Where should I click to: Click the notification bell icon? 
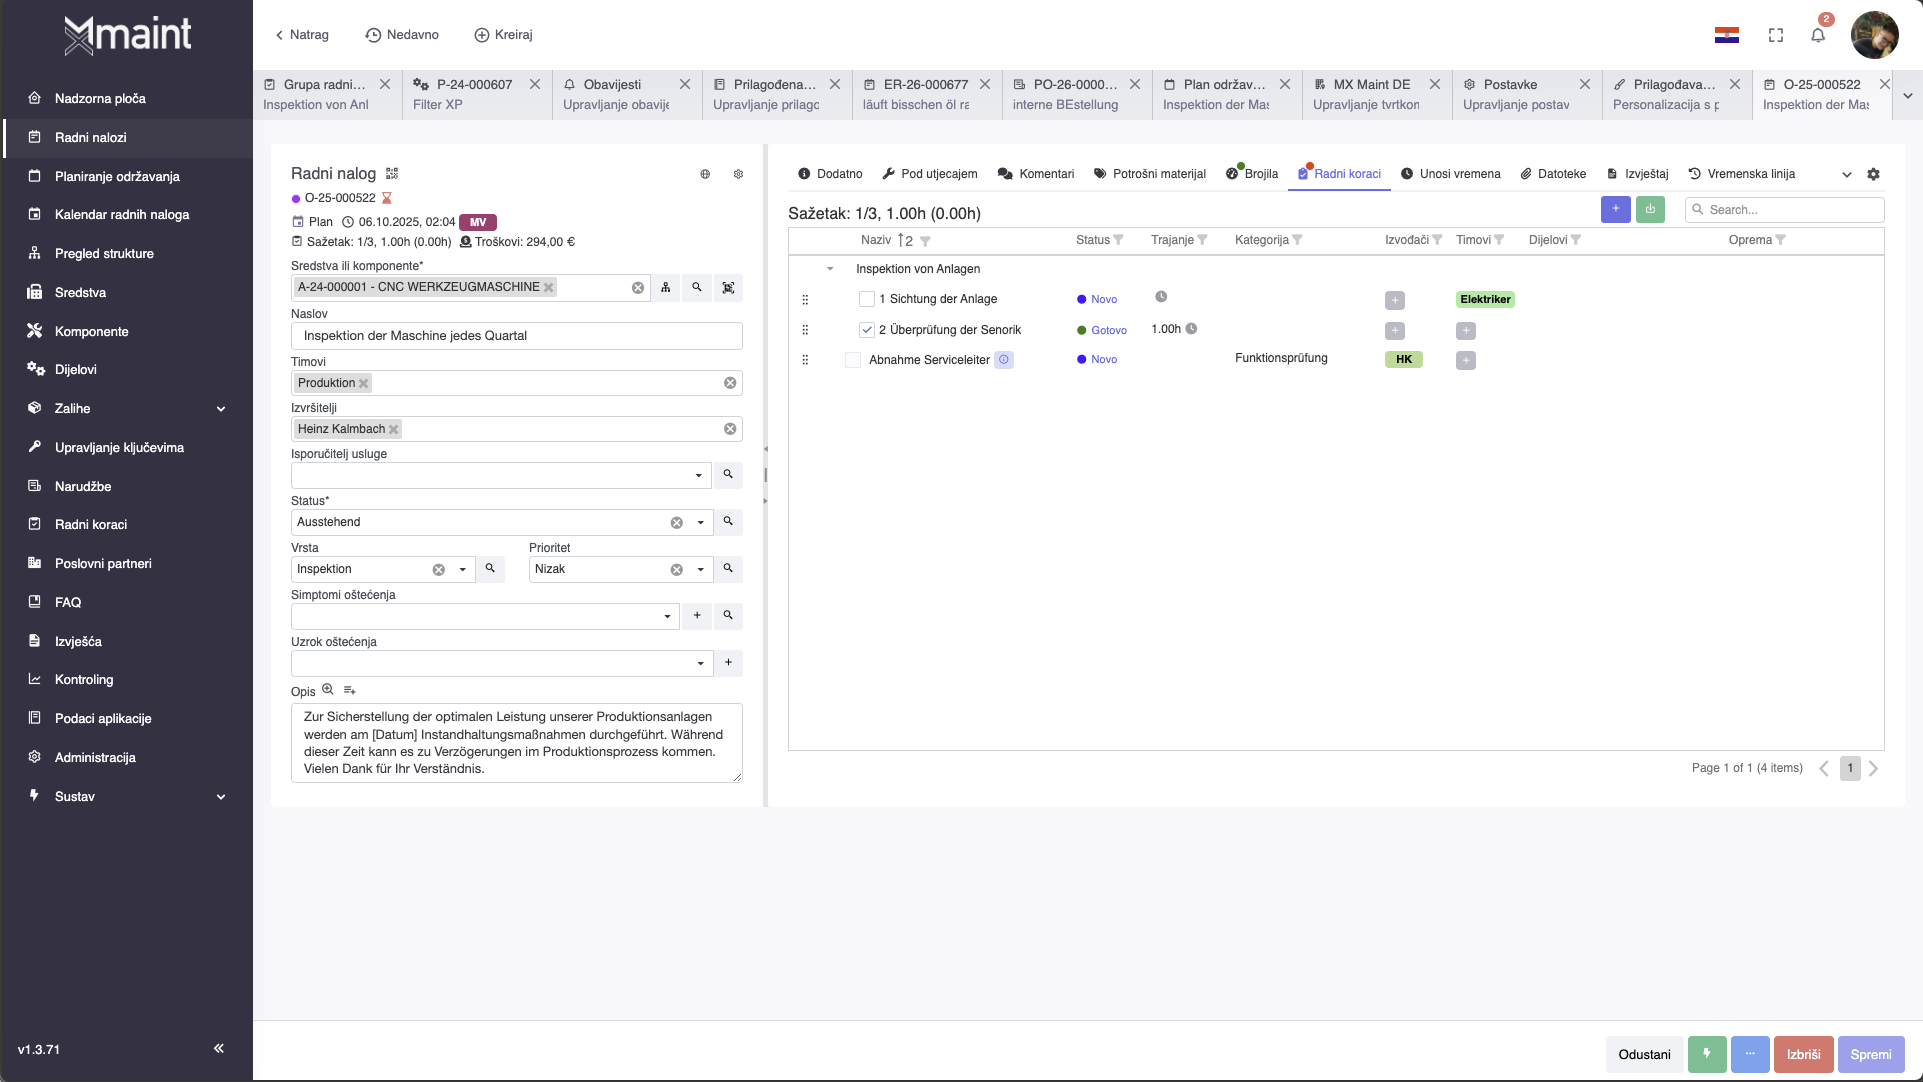pos(1818,35)
